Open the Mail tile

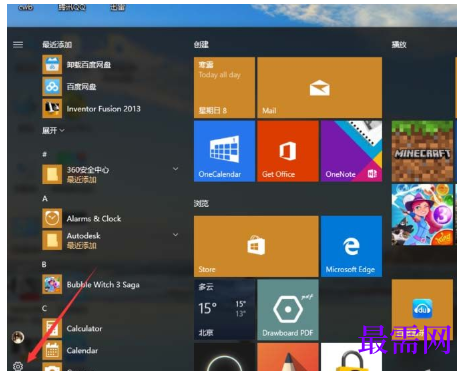pos(320,87)
